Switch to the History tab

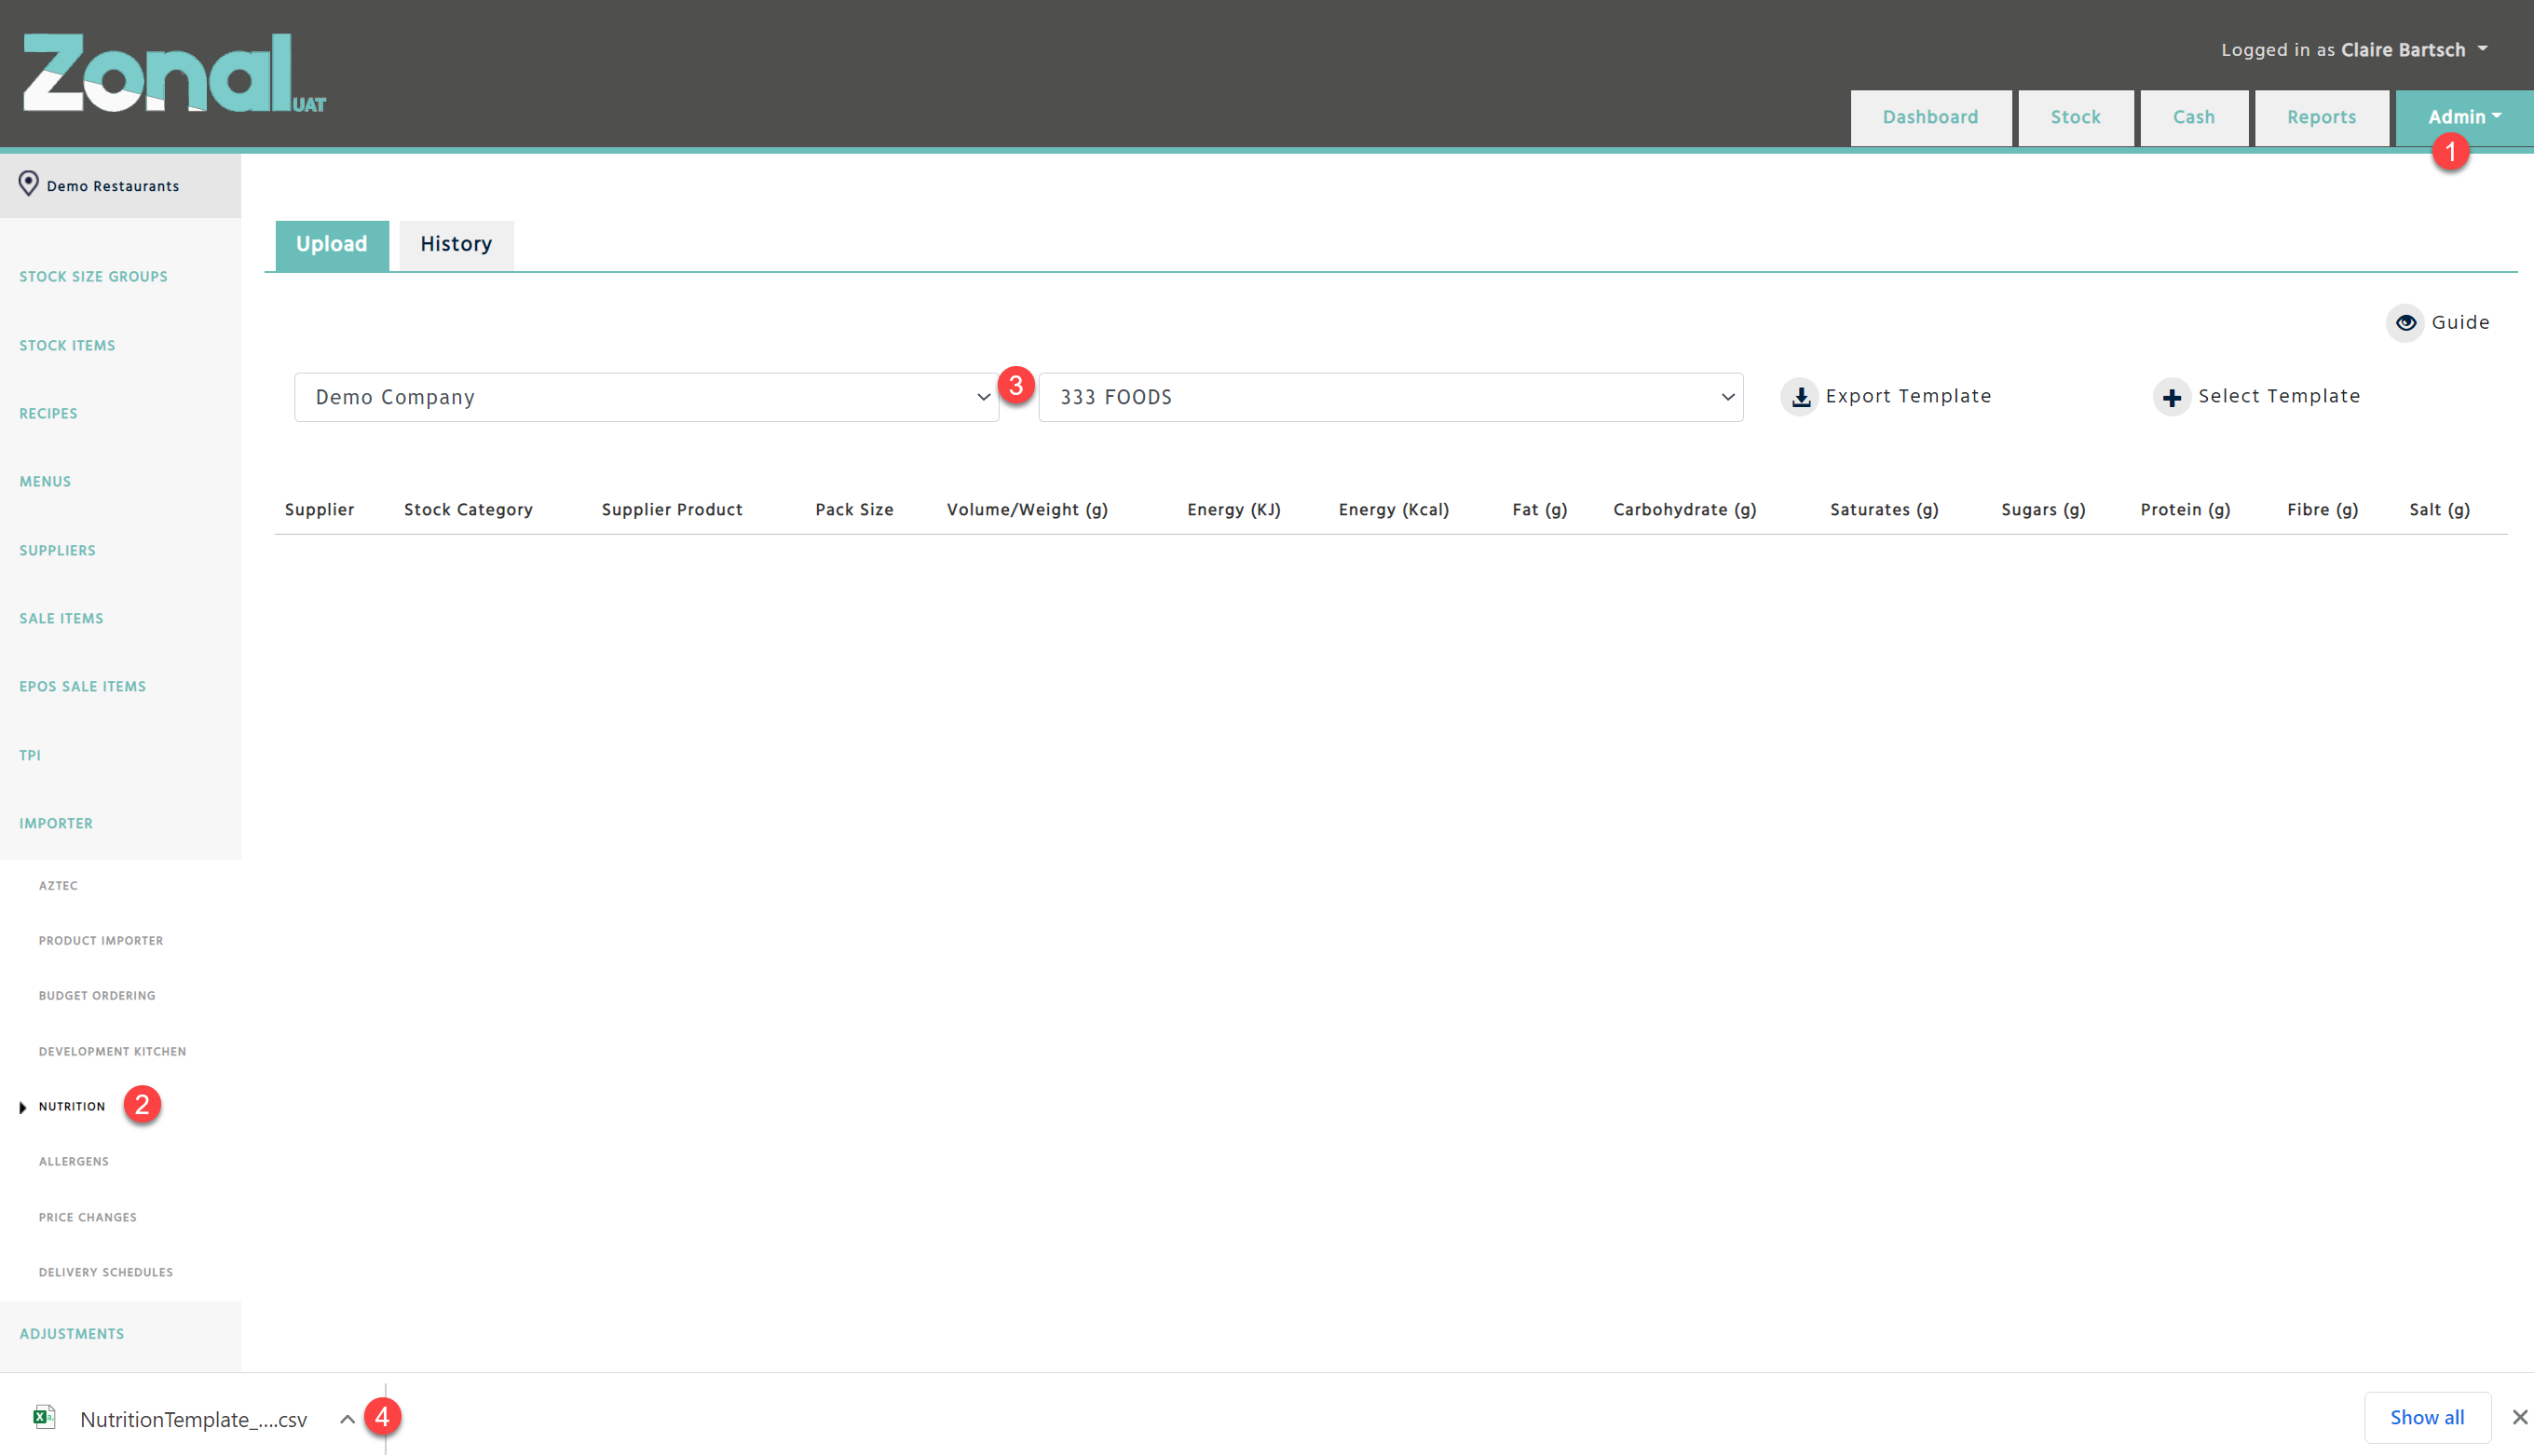(456, 245)
